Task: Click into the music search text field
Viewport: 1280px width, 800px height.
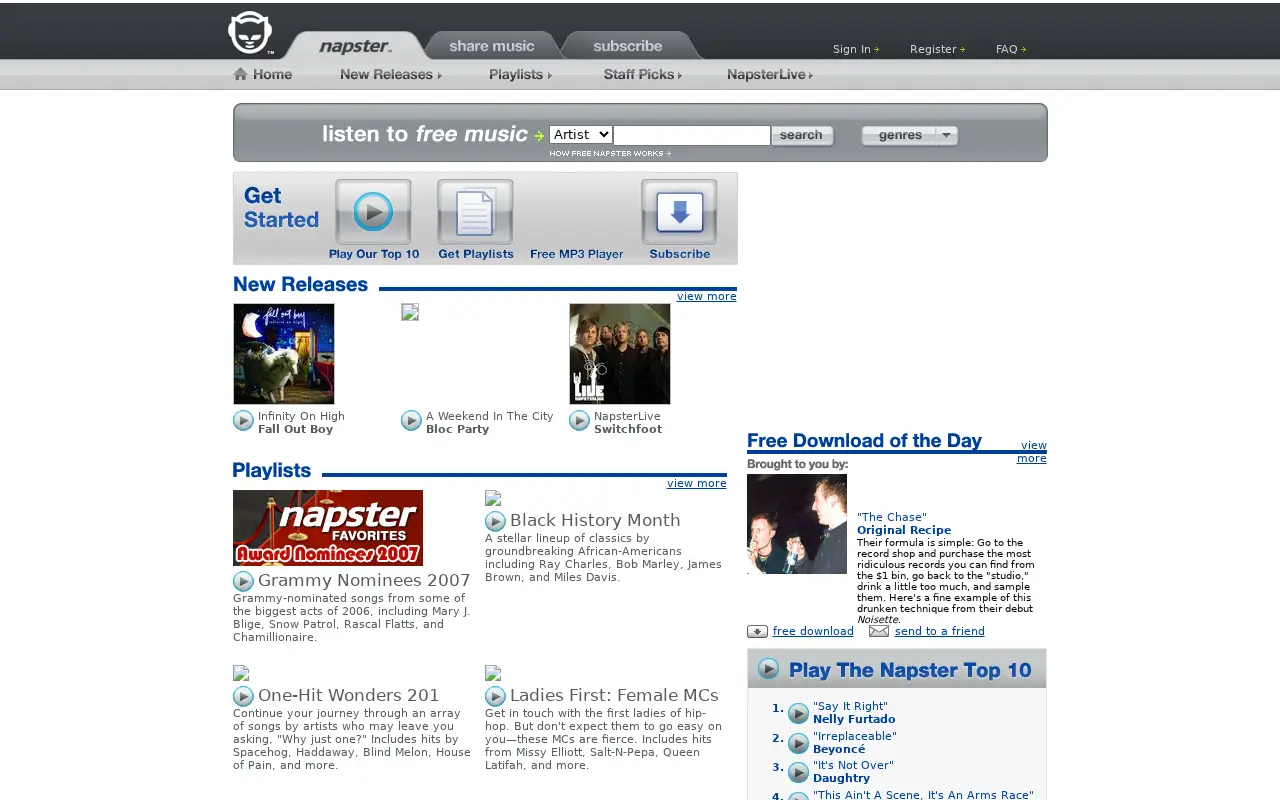Action: point(692,135)
